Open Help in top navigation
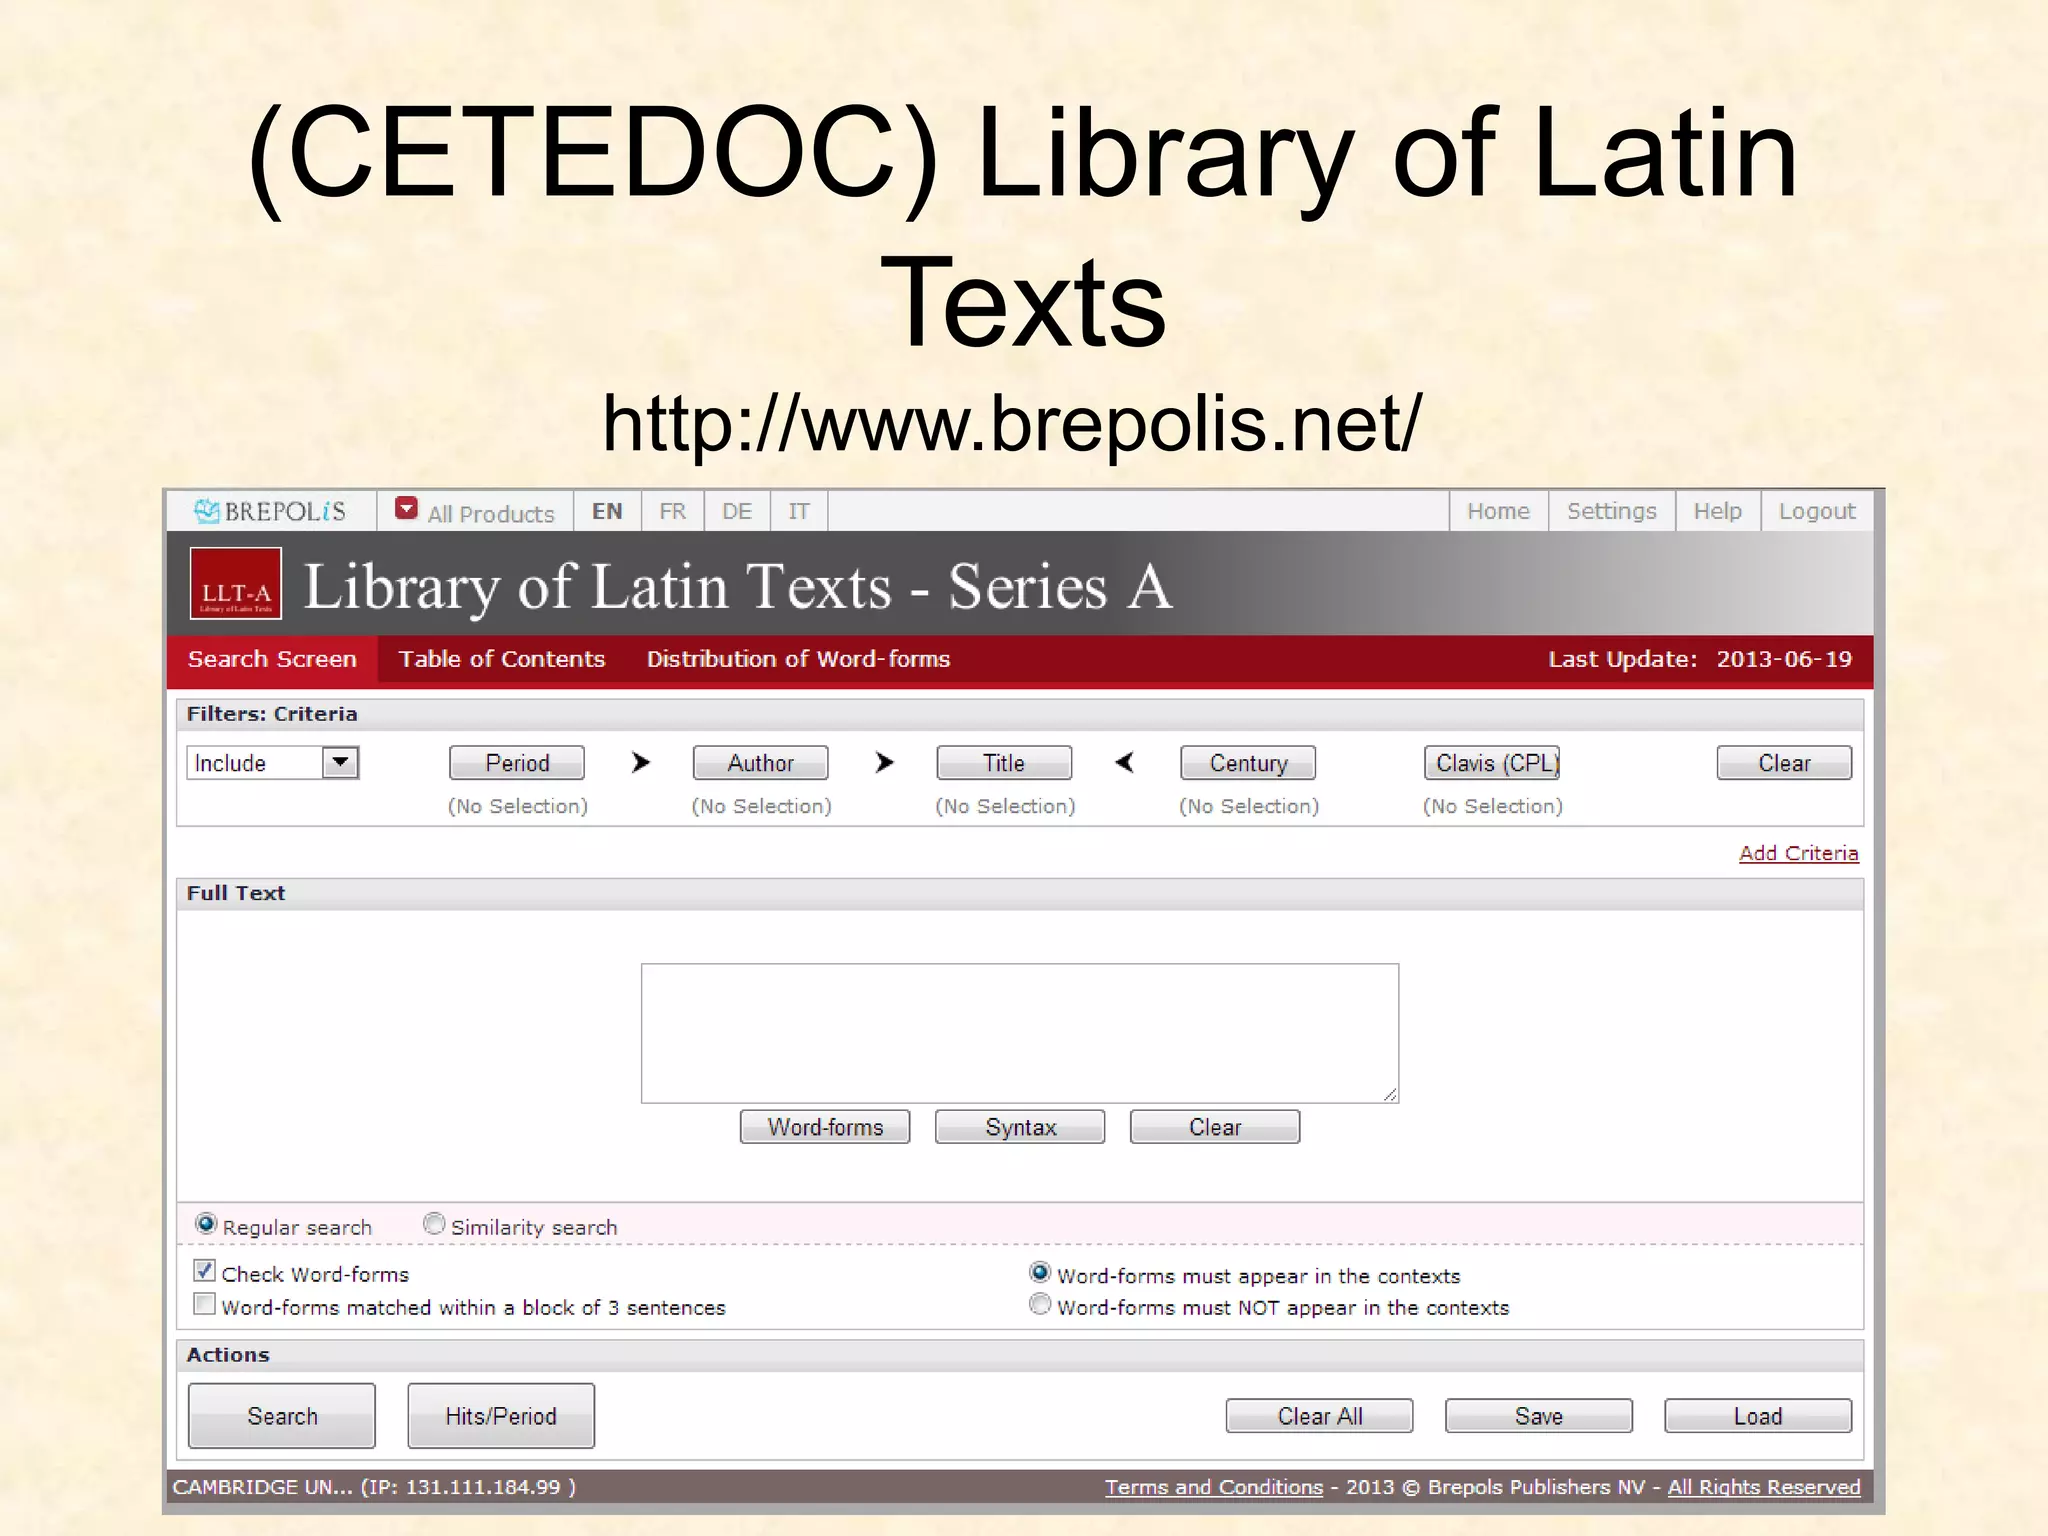Image resolution: width=2048 pixels, height=1536 pixels. (1718, 511)
